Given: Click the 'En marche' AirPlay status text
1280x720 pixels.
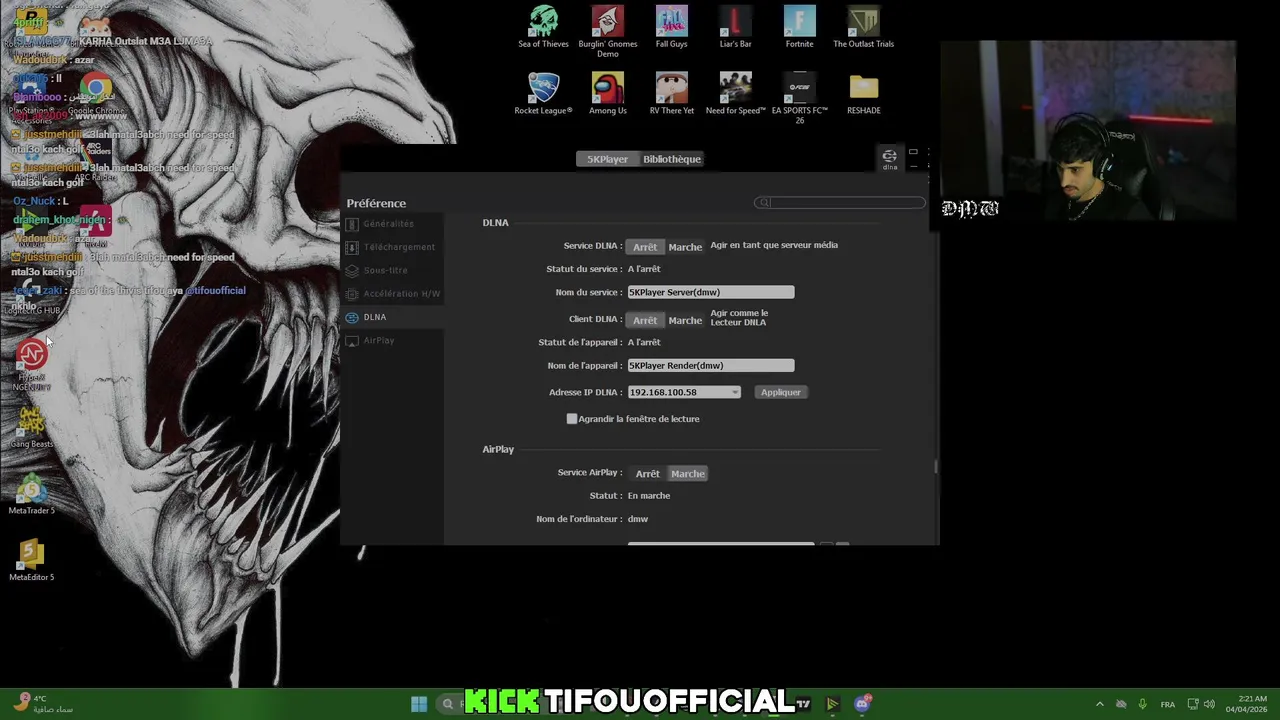Looking at the screenshot, I should 649,496.
